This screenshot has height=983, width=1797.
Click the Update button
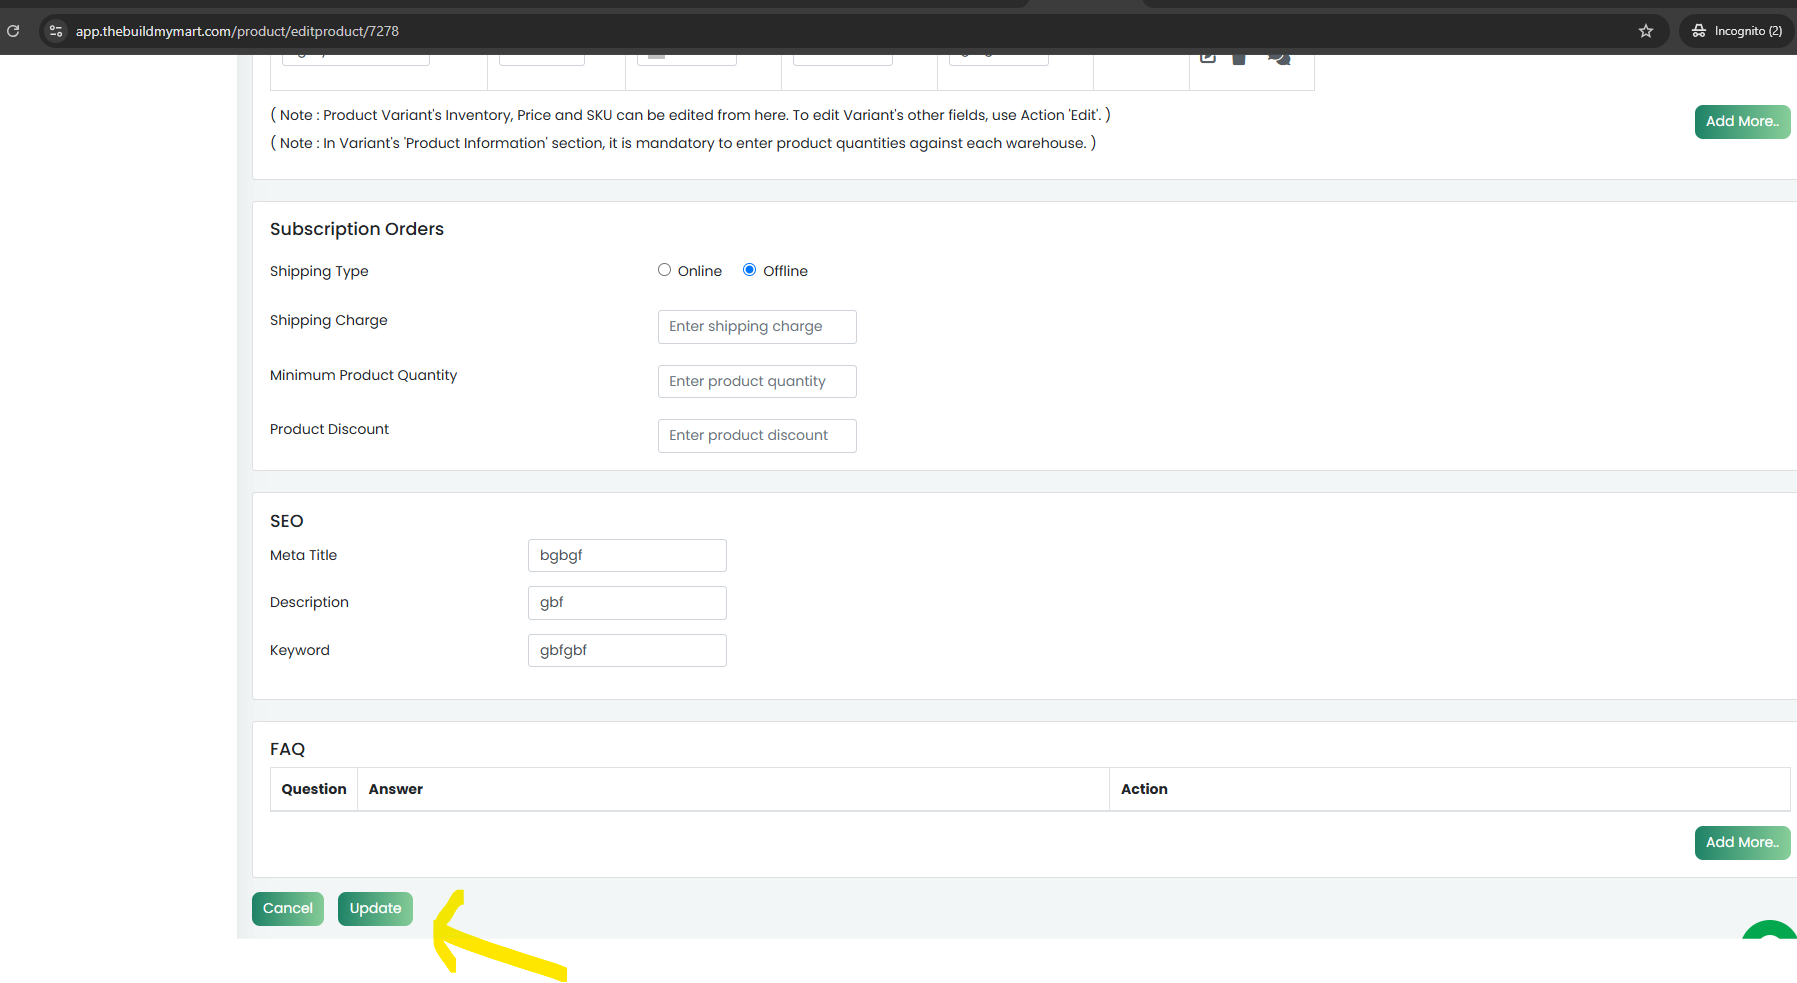375,908
